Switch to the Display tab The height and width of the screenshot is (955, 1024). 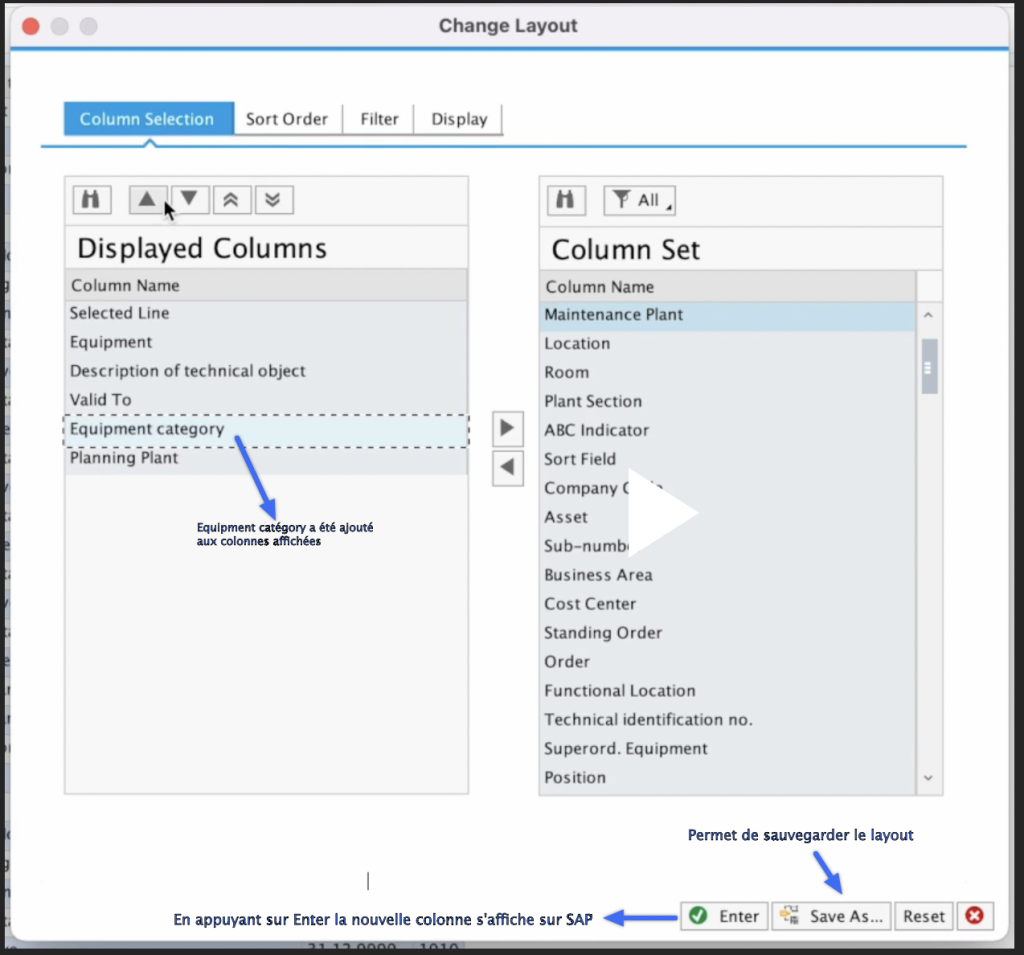coord(459,119)
